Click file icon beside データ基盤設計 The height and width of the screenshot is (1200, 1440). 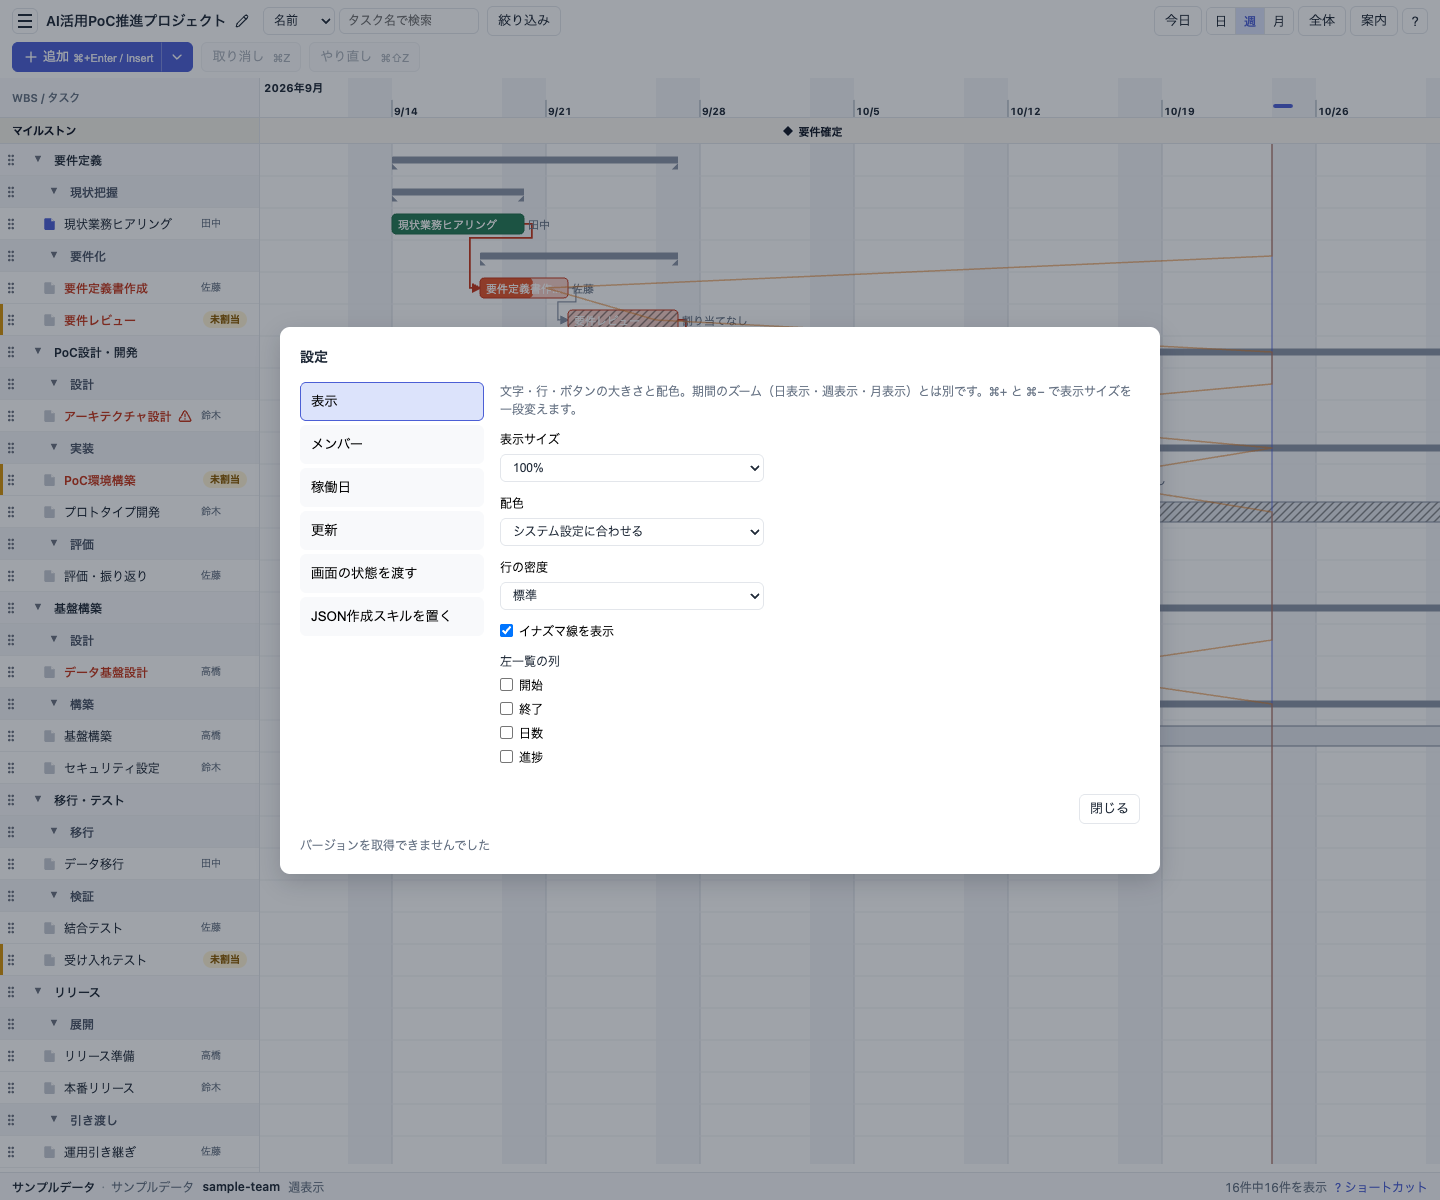click(x=49, y=672)
